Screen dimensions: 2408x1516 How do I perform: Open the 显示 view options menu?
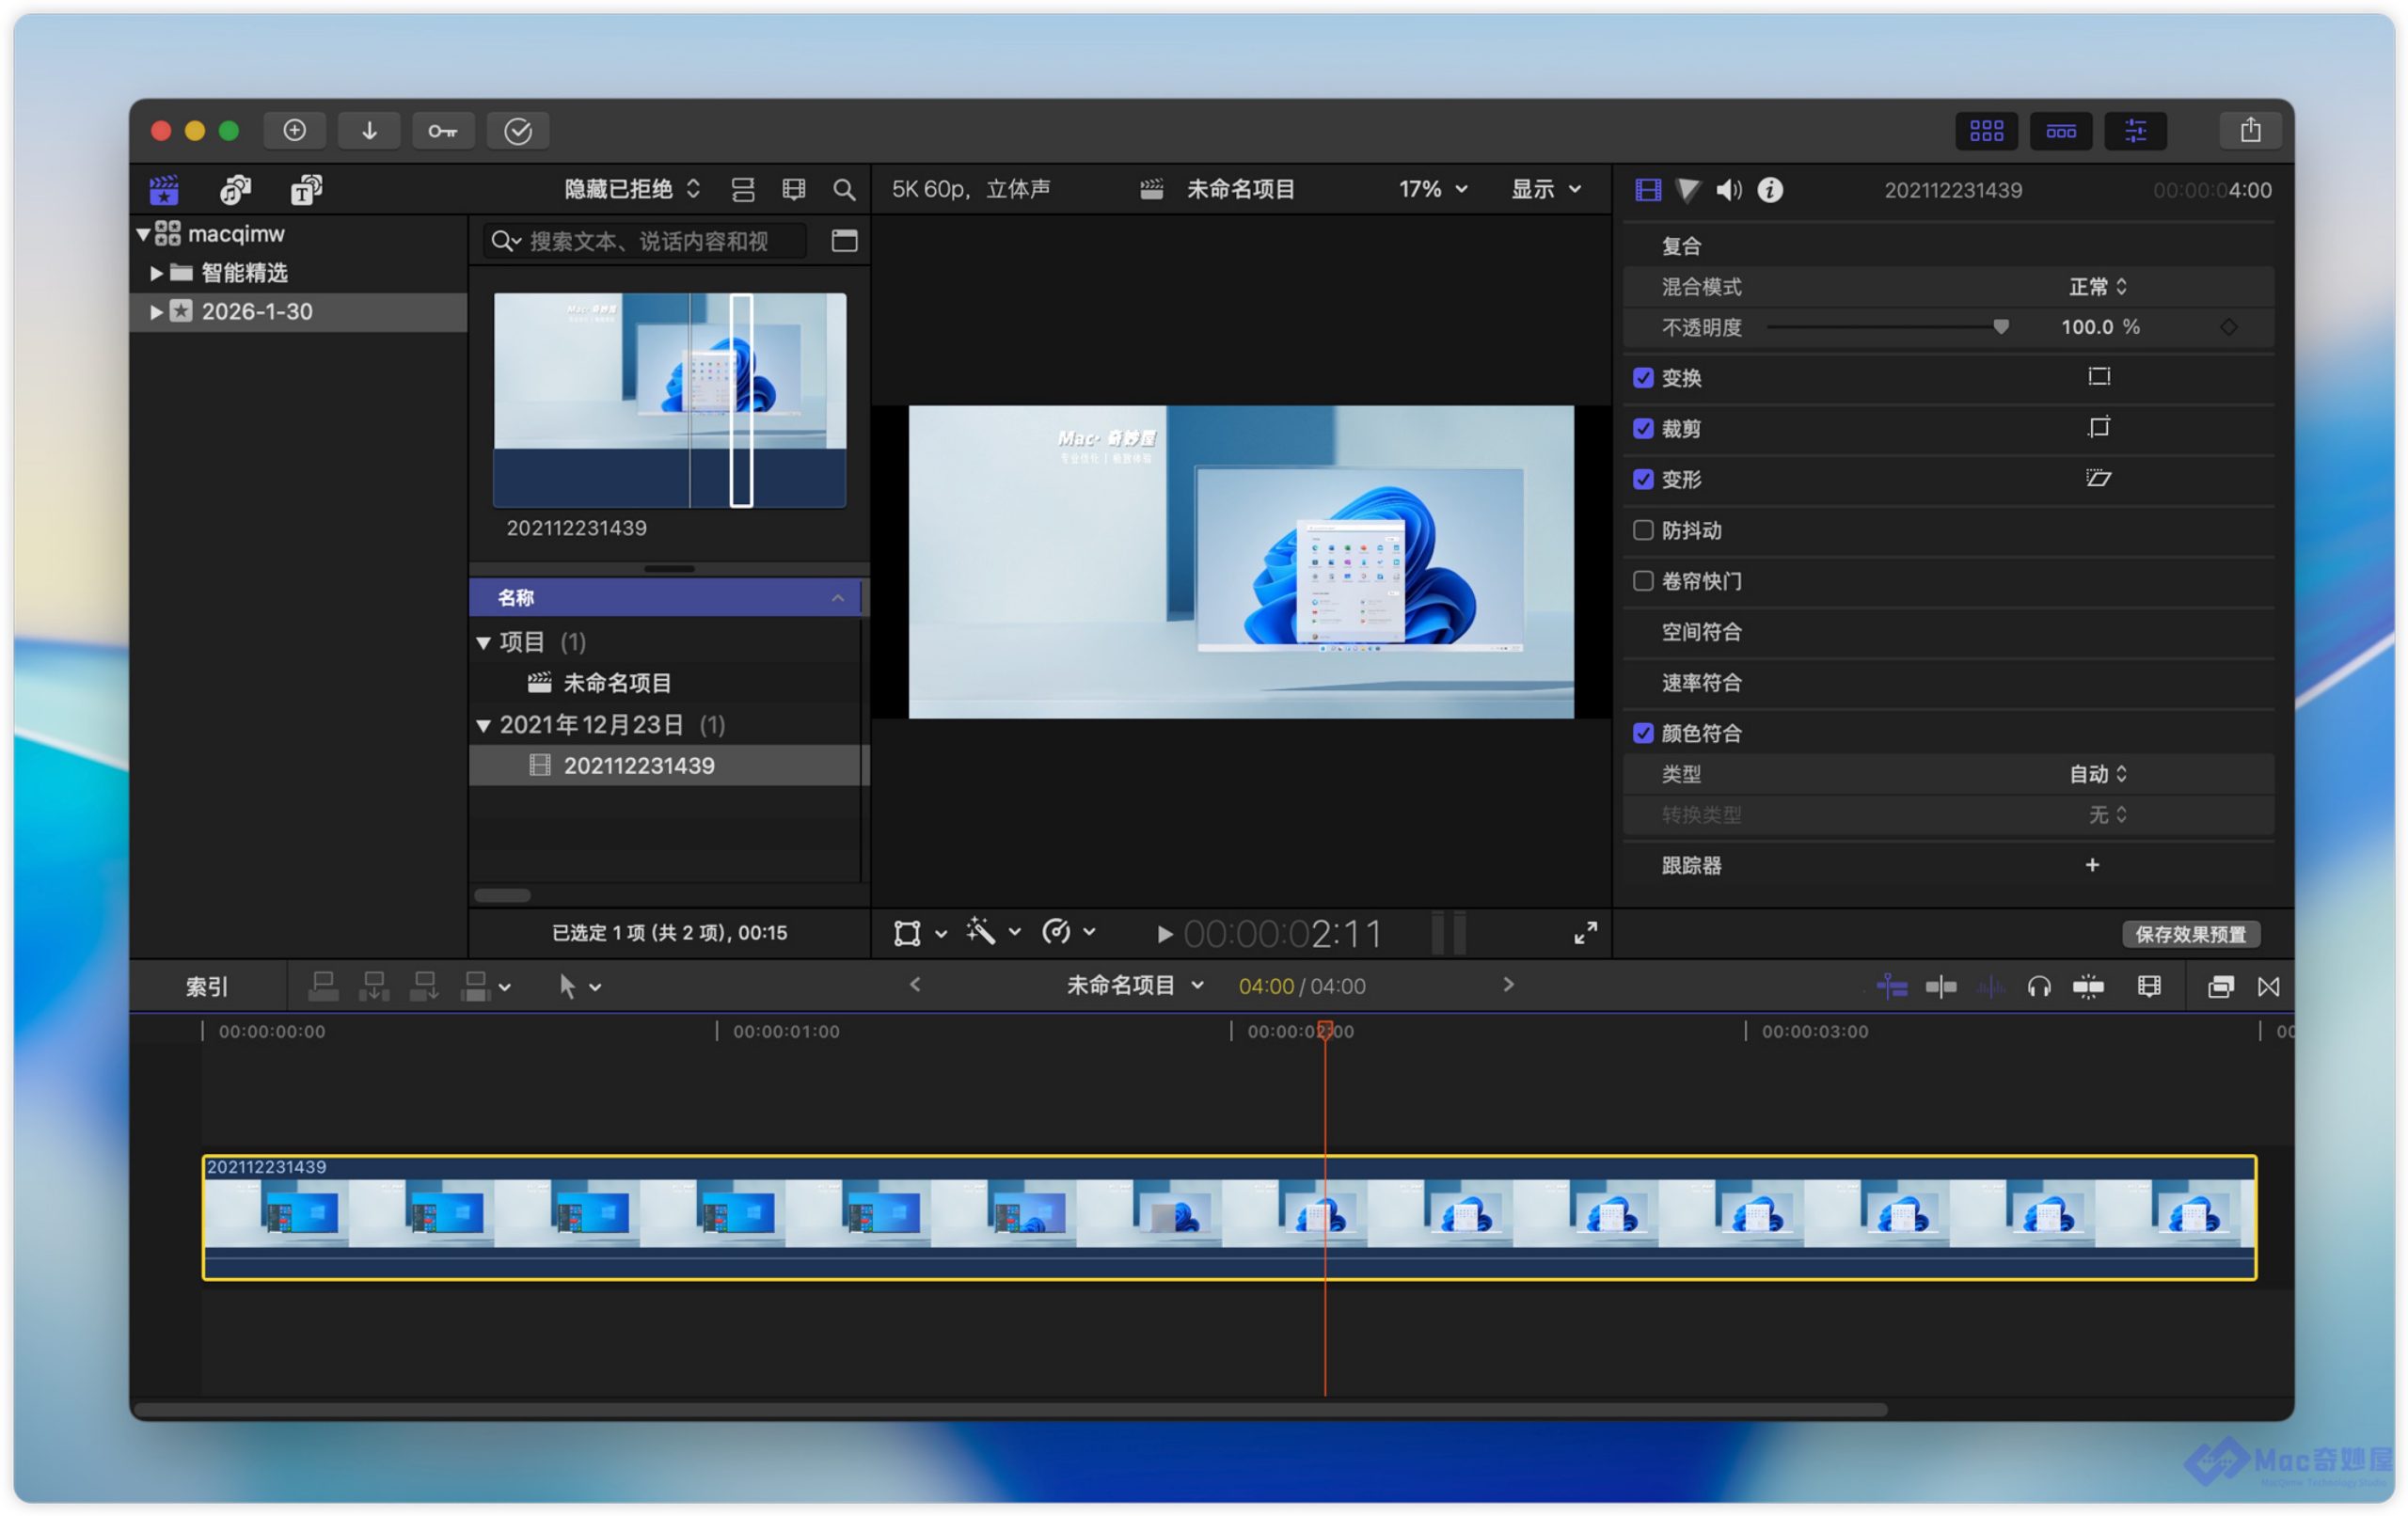(1545, 190)
